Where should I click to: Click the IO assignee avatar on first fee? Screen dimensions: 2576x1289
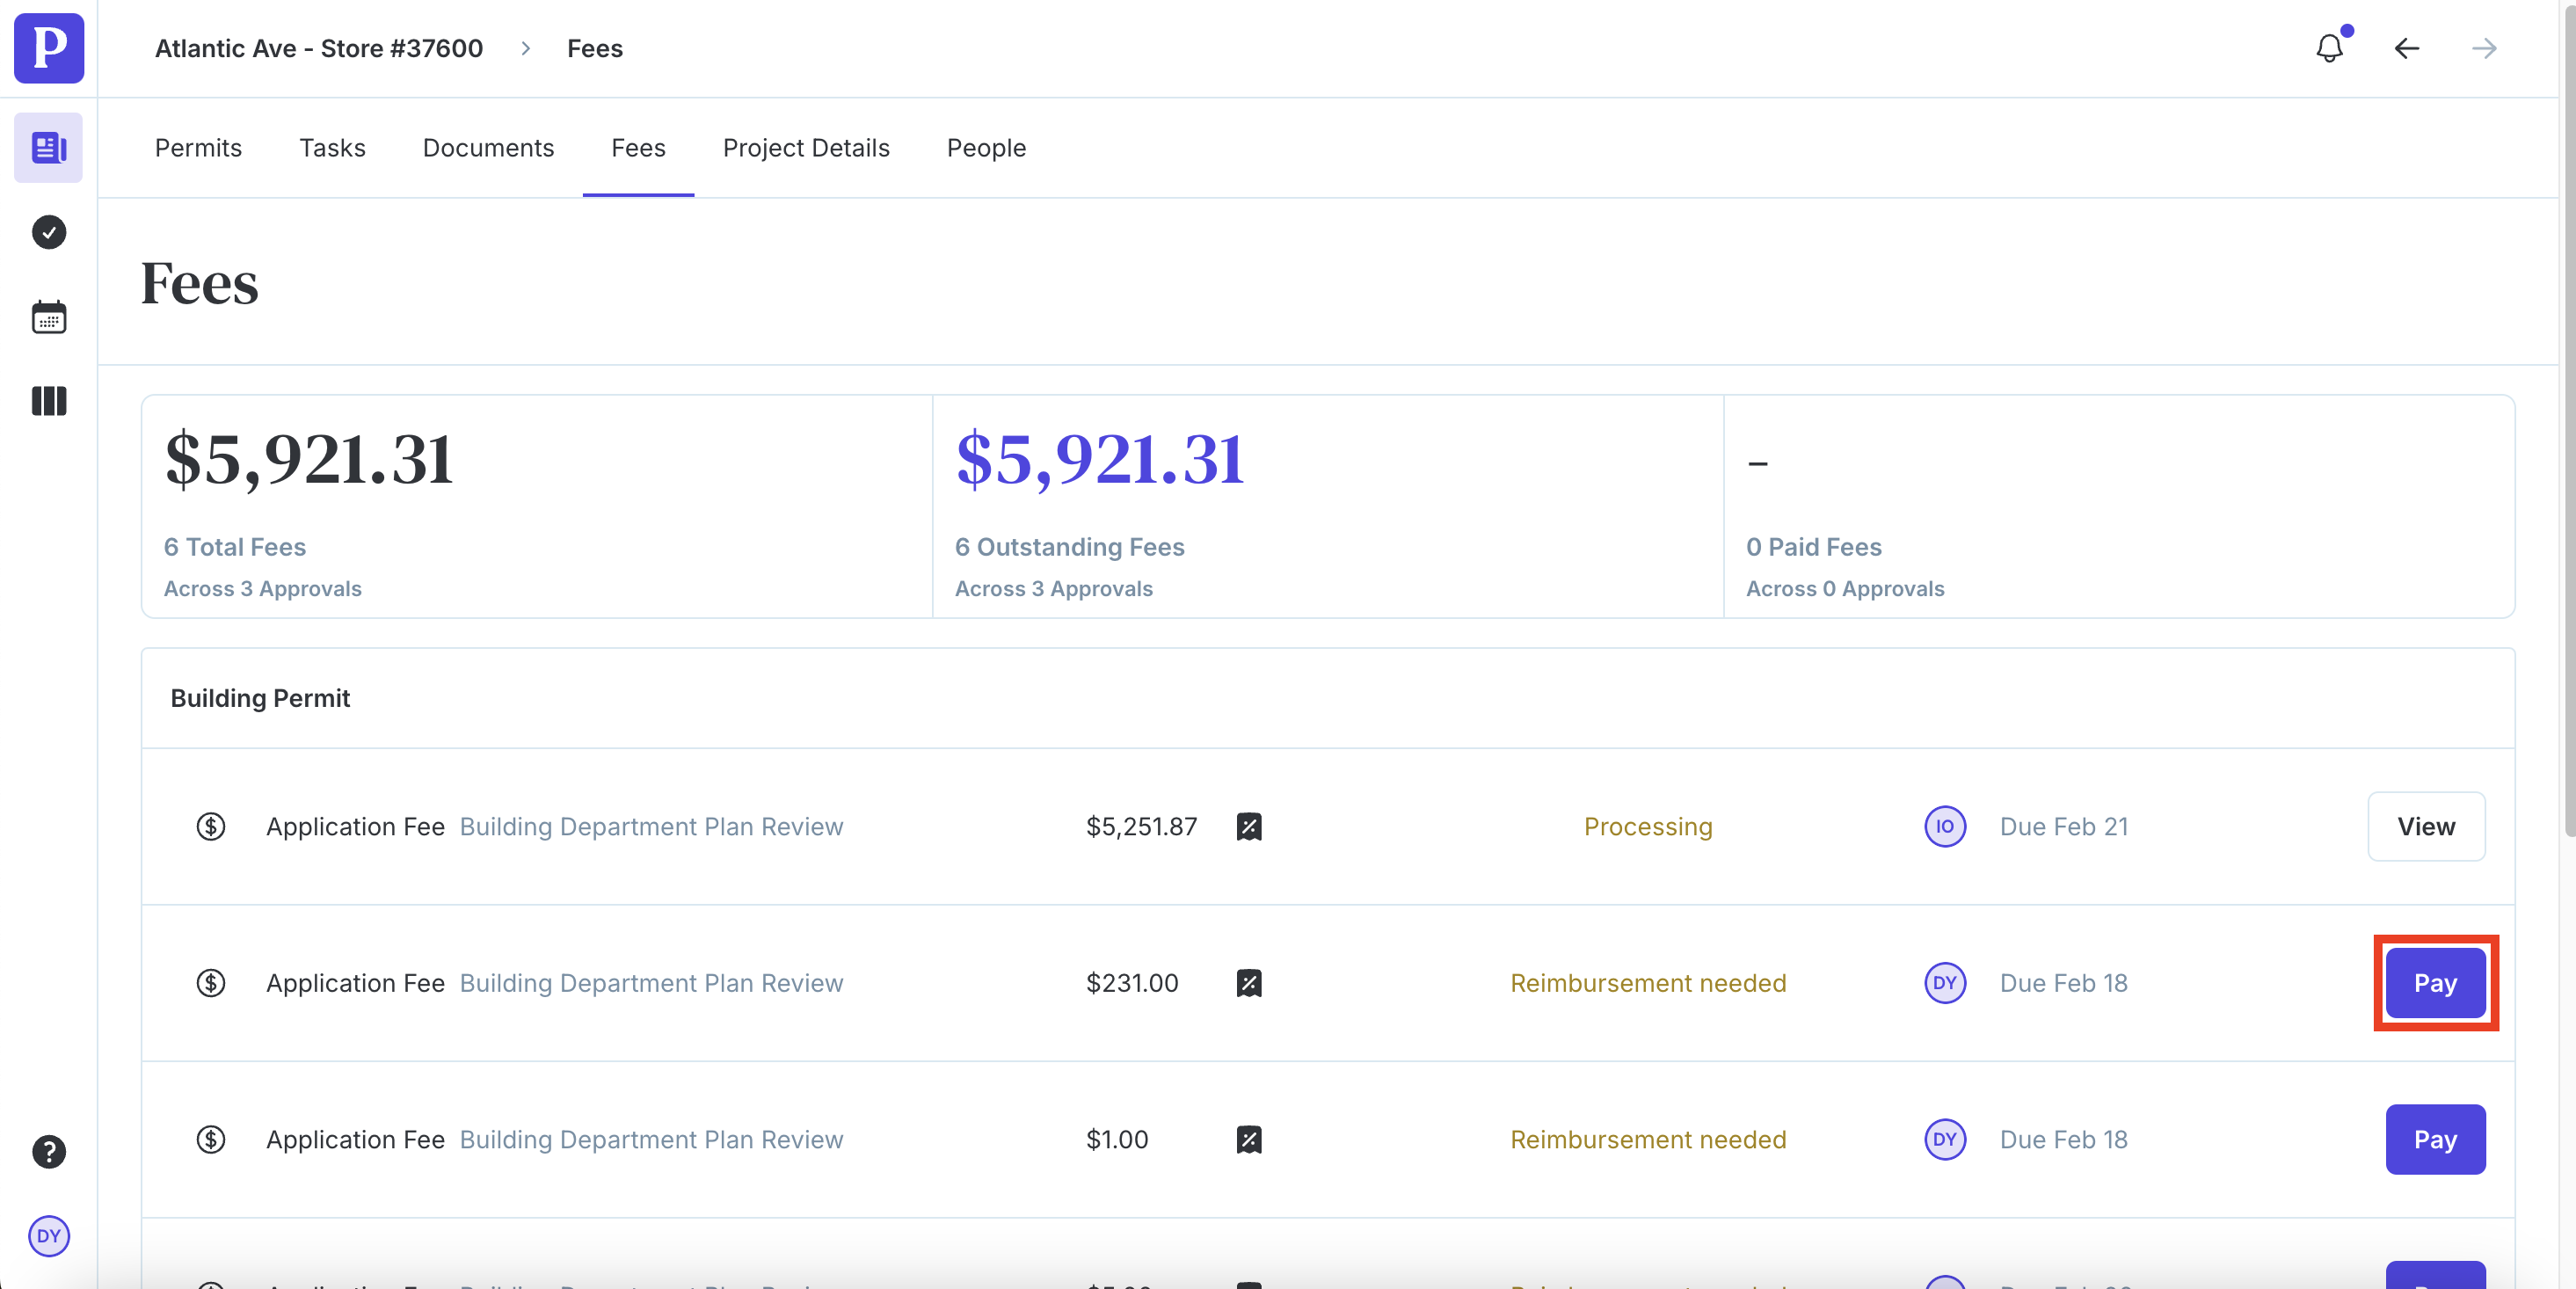click(1944, 826)
